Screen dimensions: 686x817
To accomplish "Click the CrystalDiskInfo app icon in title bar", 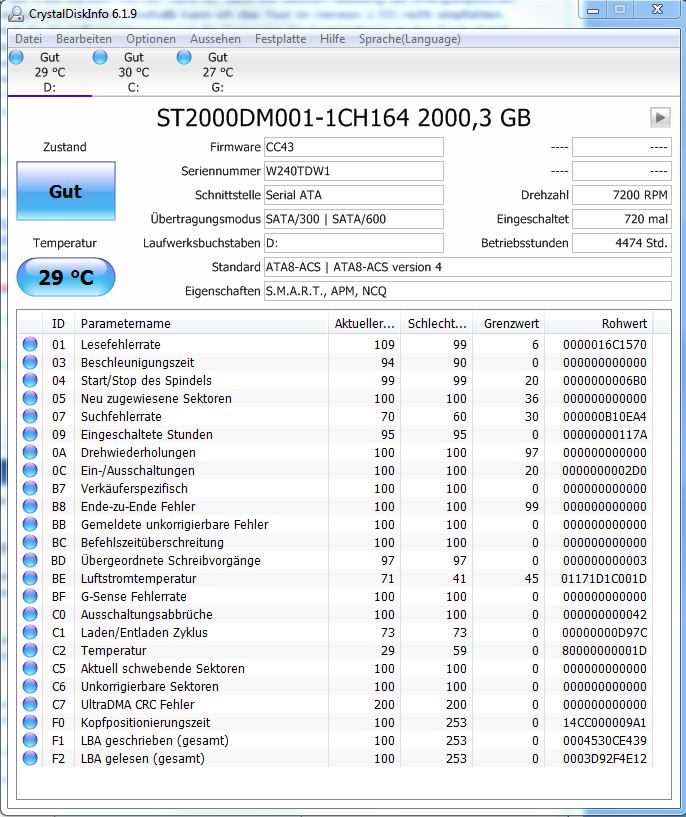I will 16,13.
